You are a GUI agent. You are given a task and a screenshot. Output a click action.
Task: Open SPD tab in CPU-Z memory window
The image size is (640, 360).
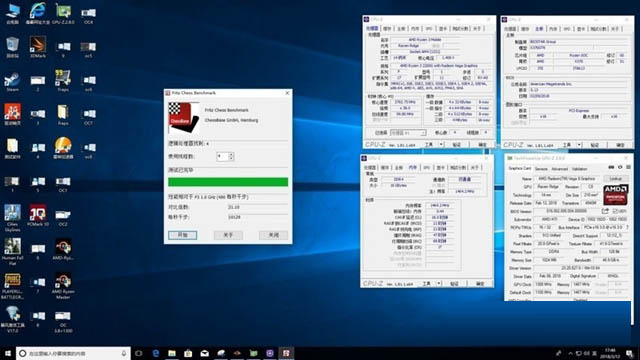(x=427, y=167)
